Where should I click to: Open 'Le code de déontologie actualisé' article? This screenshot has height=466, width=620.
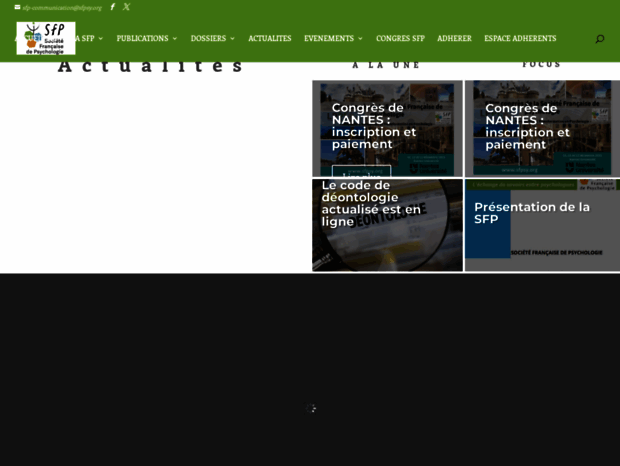tap(371, 203)
